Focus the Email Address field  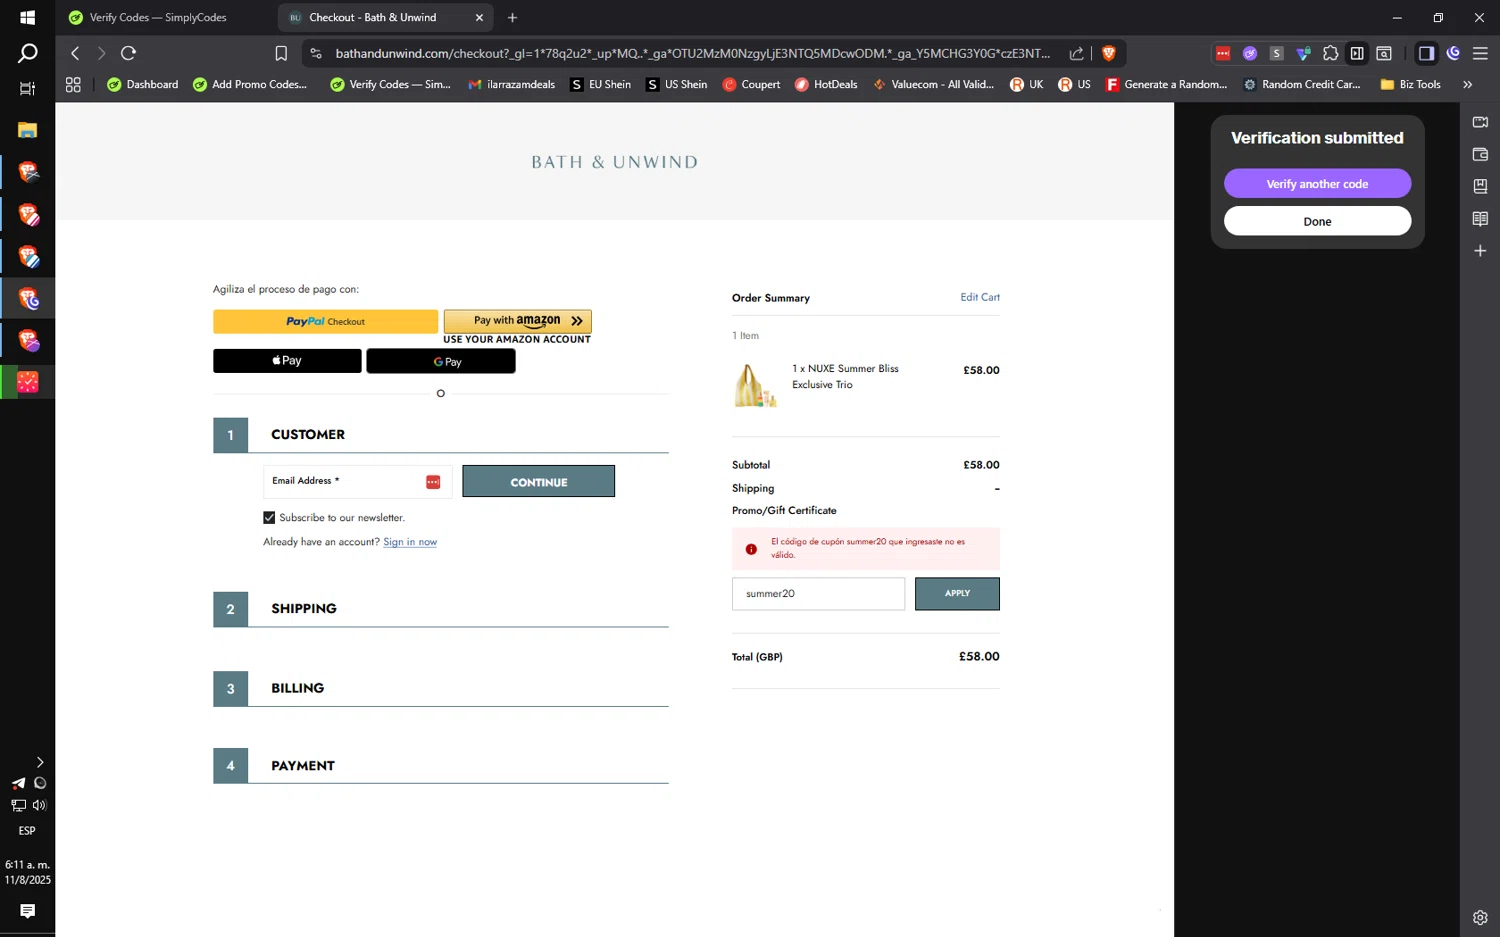tap(357, 482)
